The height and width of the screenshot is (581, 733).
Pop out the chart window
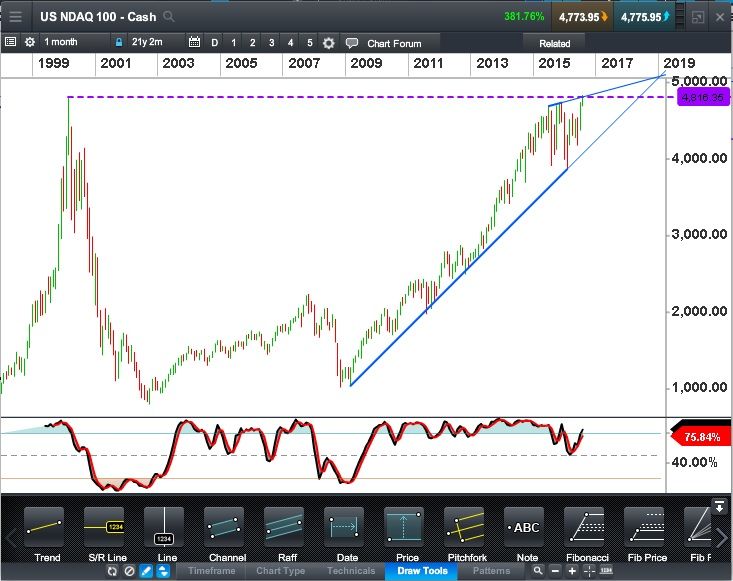click(697, 17)
